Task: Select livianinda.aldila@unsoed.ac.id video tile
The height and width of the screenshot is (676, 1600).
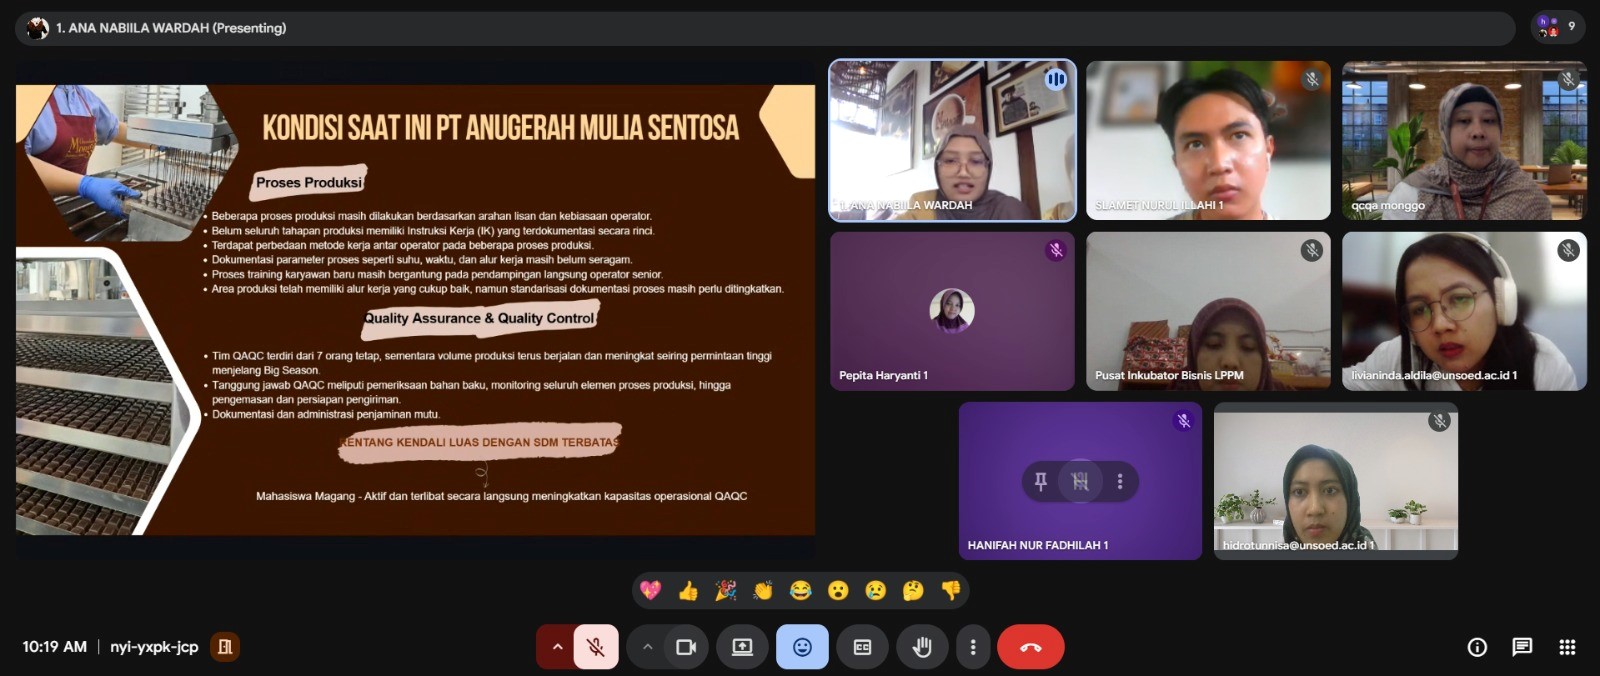Action: [x=1464, y=311]
